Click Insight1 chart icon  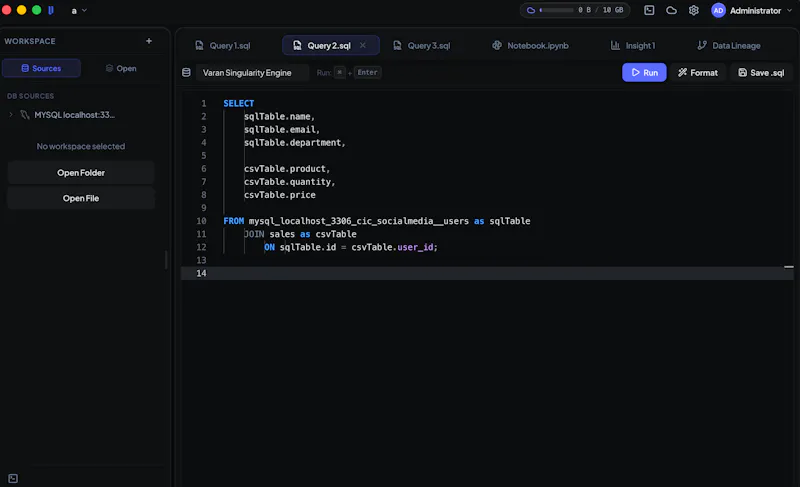point(615,45)
